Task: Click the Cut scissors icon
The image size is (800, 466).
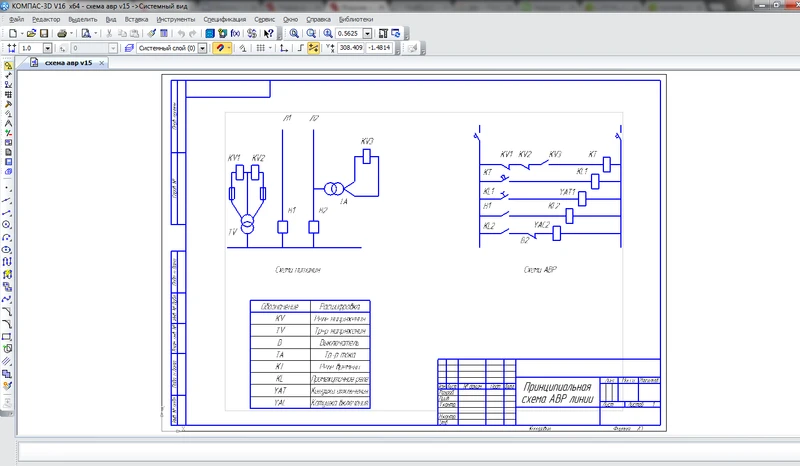Action: click(107, 33)
